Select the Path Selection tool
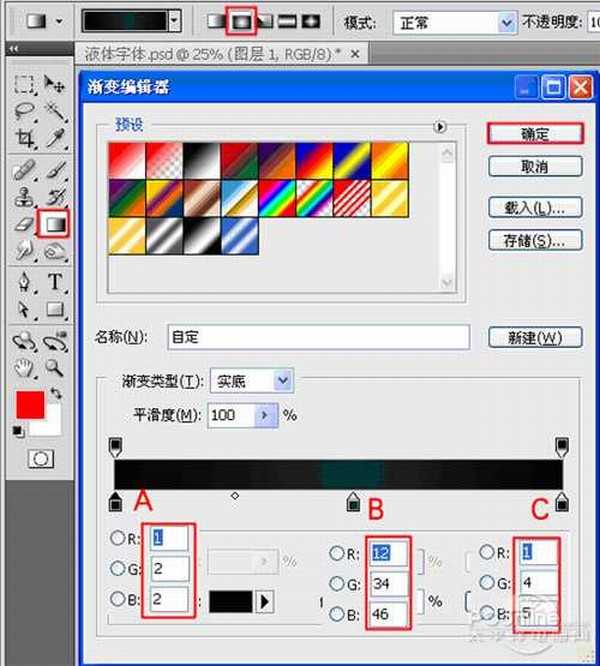This screenshot has height=666, width=600. pyautogui.click(x=24, y=309)
